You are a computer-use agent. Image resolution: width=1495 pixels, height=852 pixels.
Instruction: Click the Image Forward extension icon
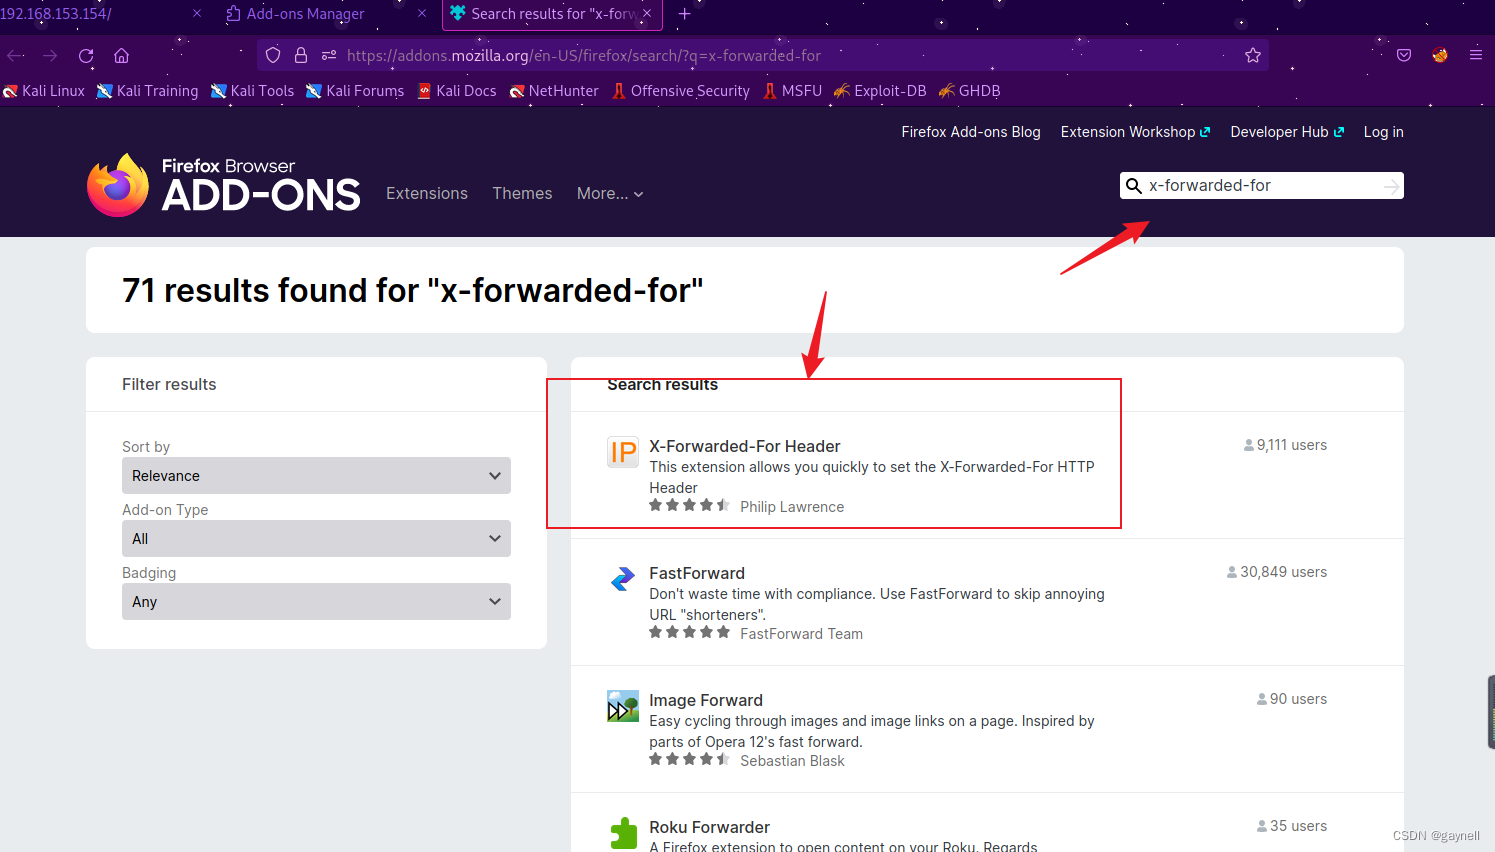(x=623, y=706)
